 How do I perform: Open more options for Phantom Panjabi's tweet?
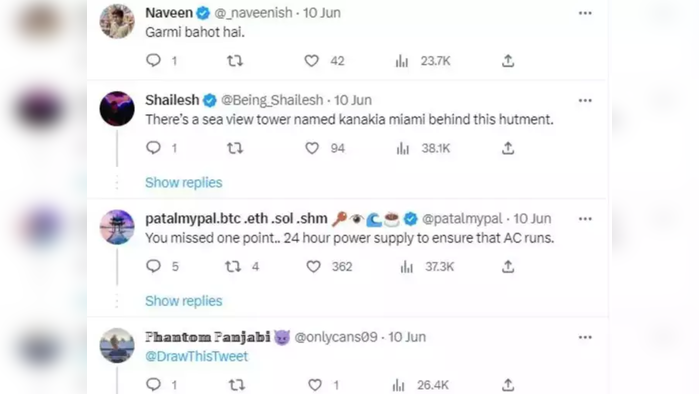click(585, 337)
